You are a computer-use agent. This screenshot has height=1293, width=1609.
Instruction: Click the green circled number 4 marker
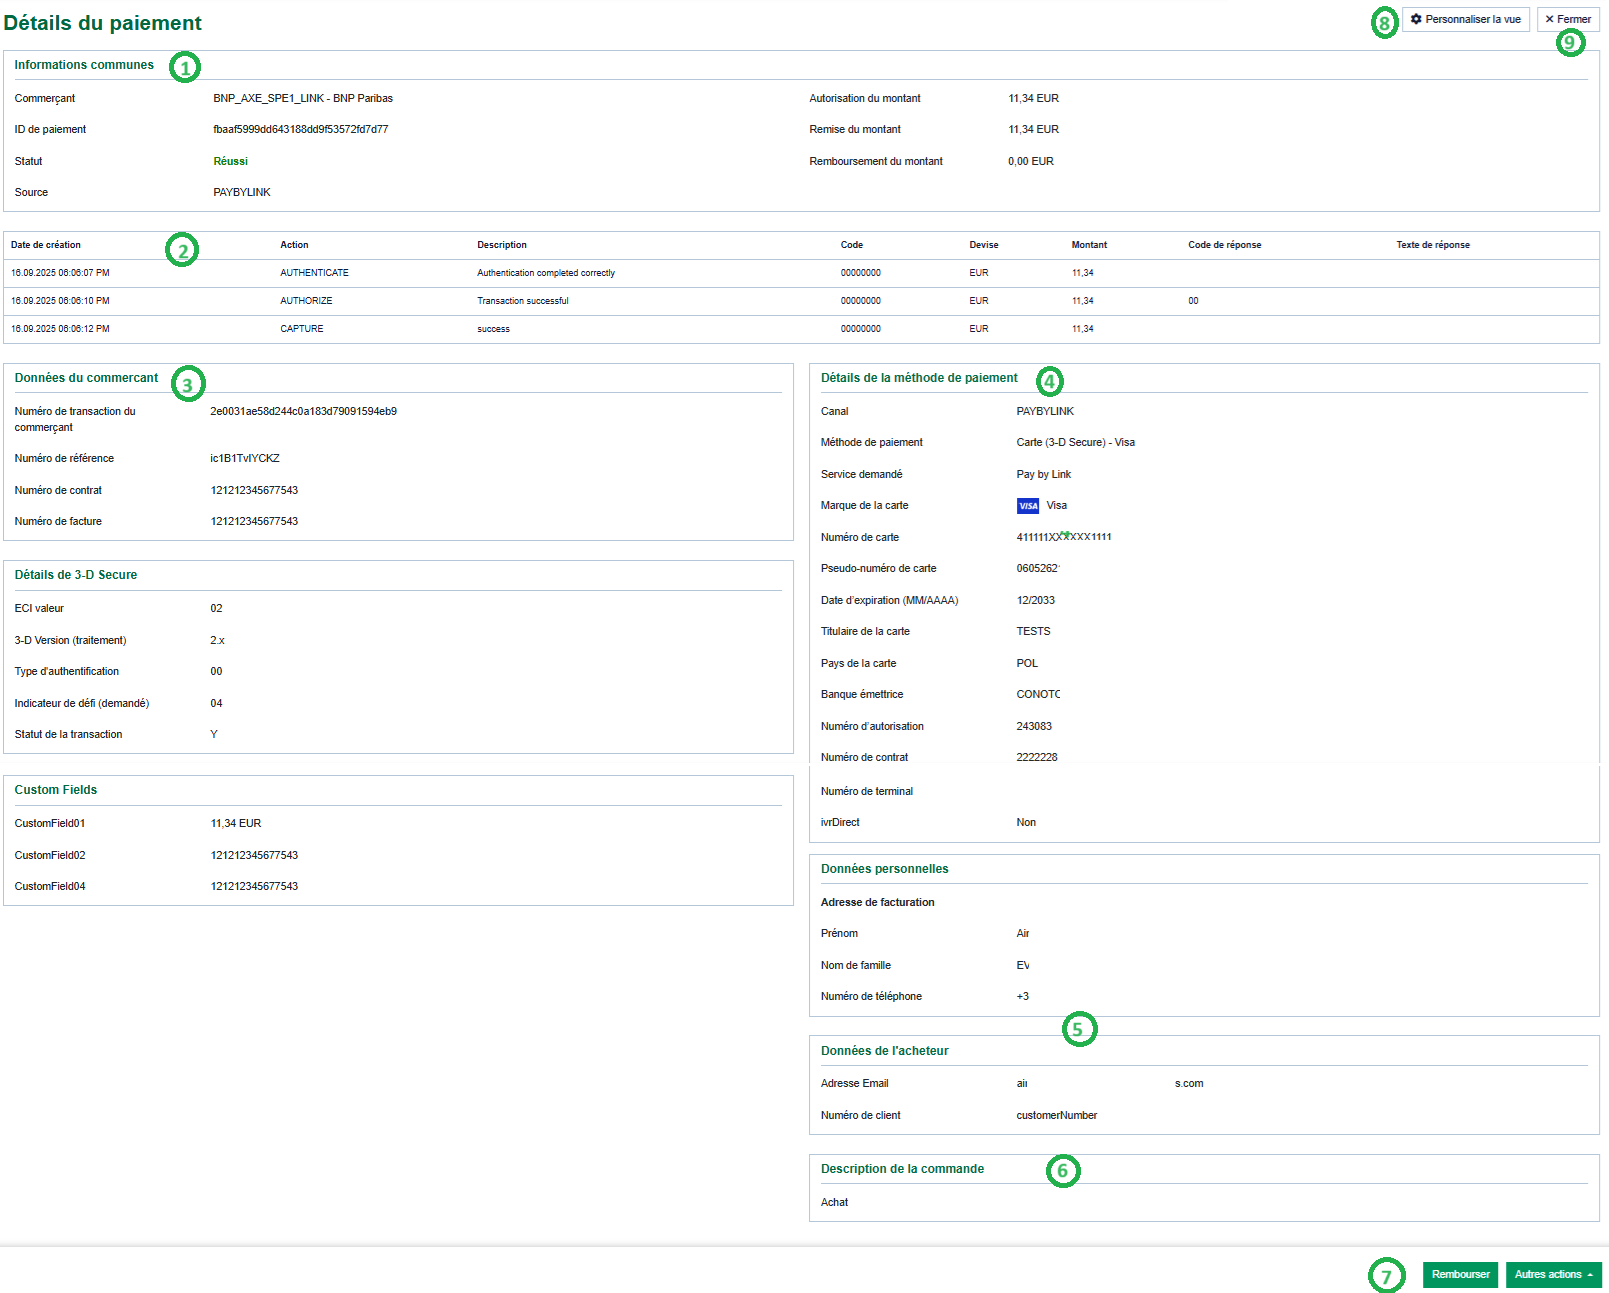click(x=1049, y=381)
